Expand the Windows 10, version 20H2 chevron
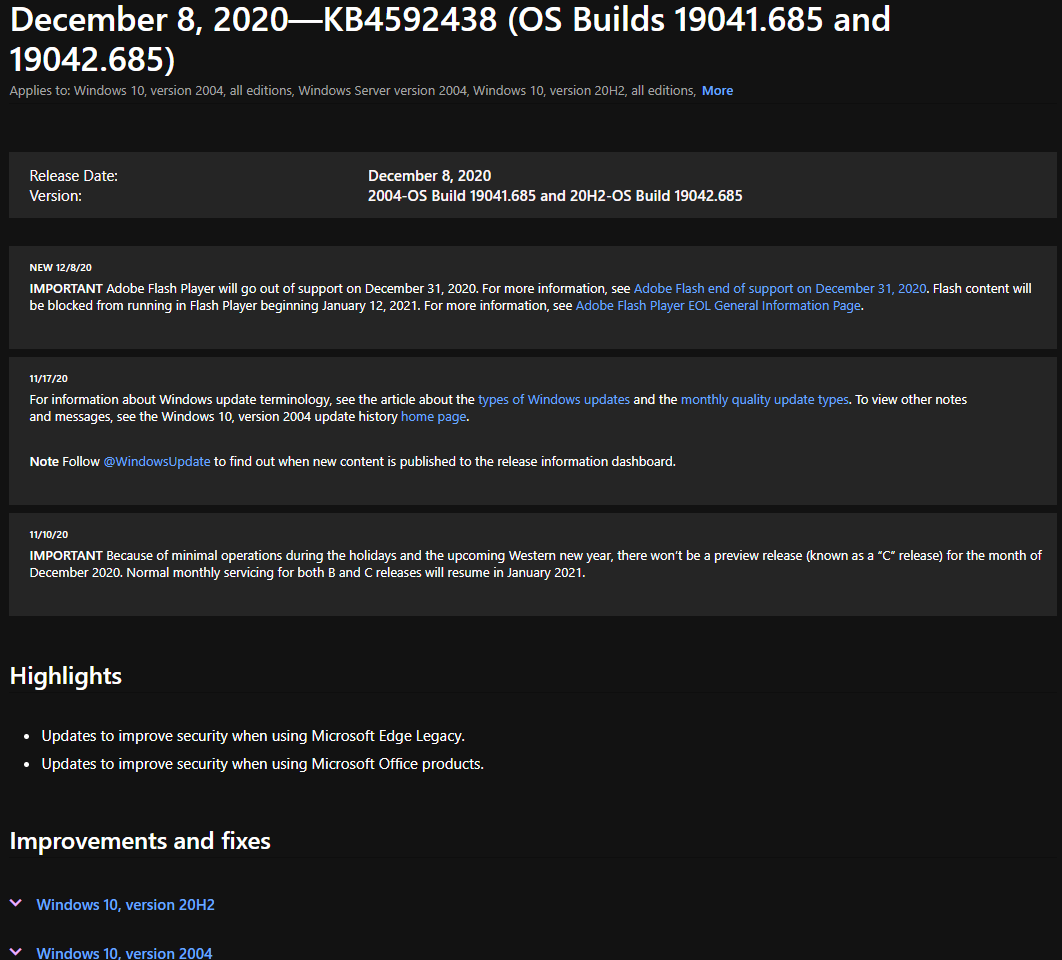 click(16, 904)
